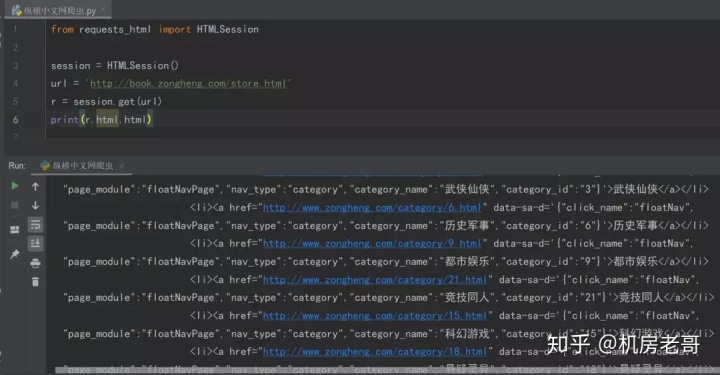Click the 竞技同人 category_name text
720x375 pixels.
pos(467,297)
